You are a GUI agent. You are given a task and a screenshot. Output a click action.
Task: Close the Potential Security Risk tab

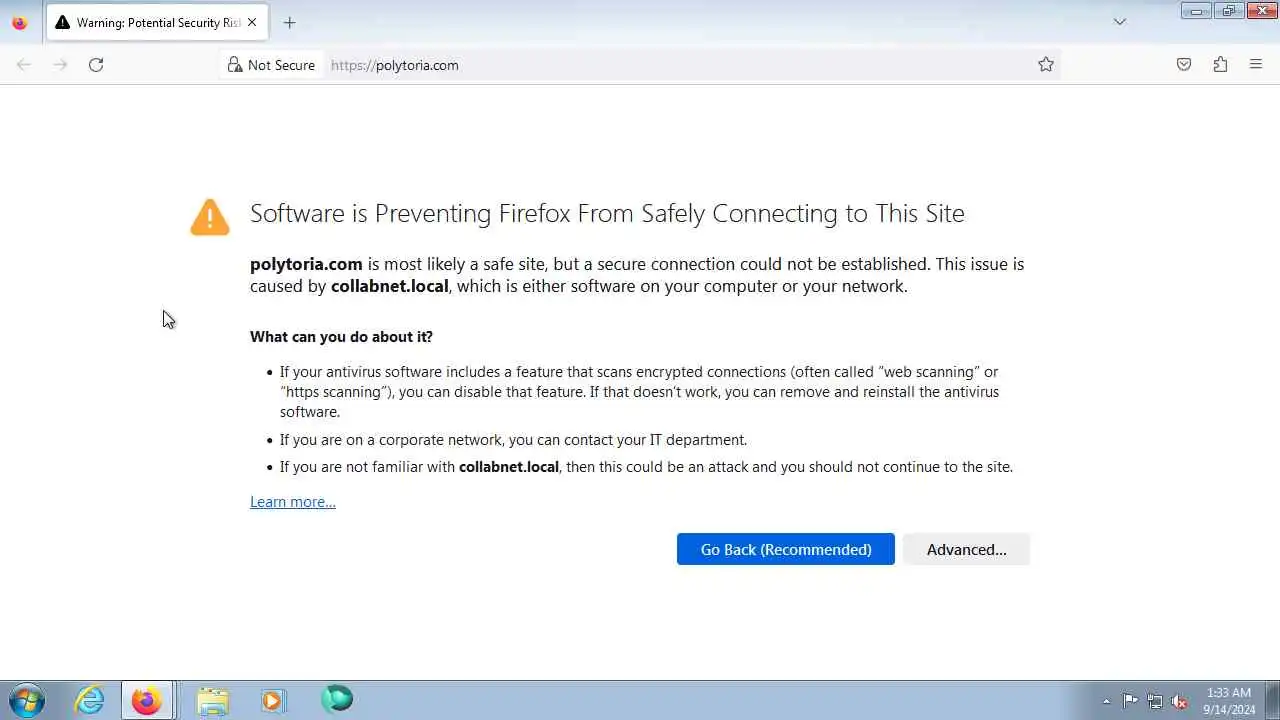(252, 22)
